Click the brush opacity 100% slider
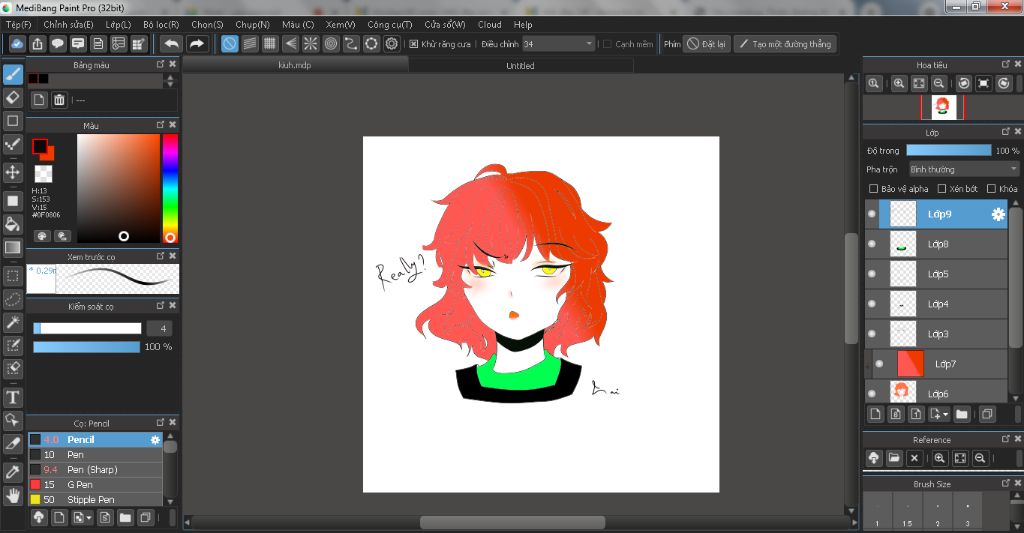The width and height of the screenshot is (1024, 533). (86, 347)
